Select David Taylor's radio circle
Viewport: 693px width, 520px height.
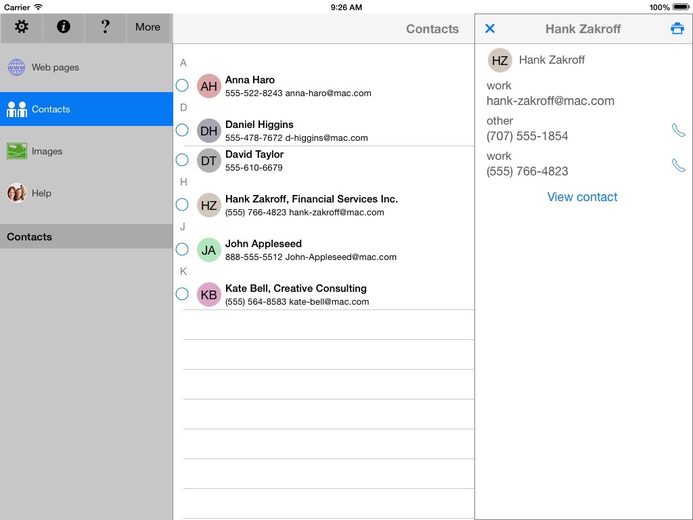(x=182, y=159)
